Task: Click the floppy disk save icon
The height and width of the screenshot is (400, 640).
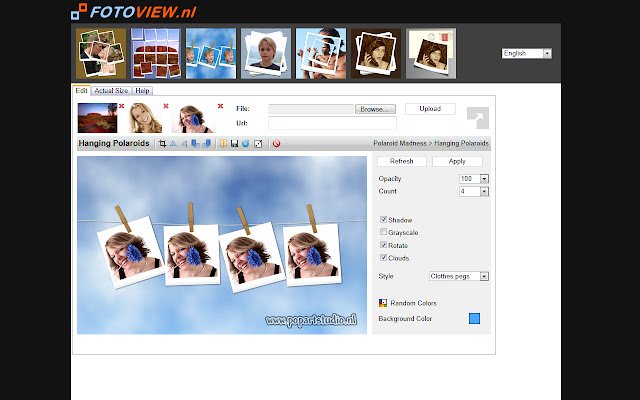Action: point(234,144)
